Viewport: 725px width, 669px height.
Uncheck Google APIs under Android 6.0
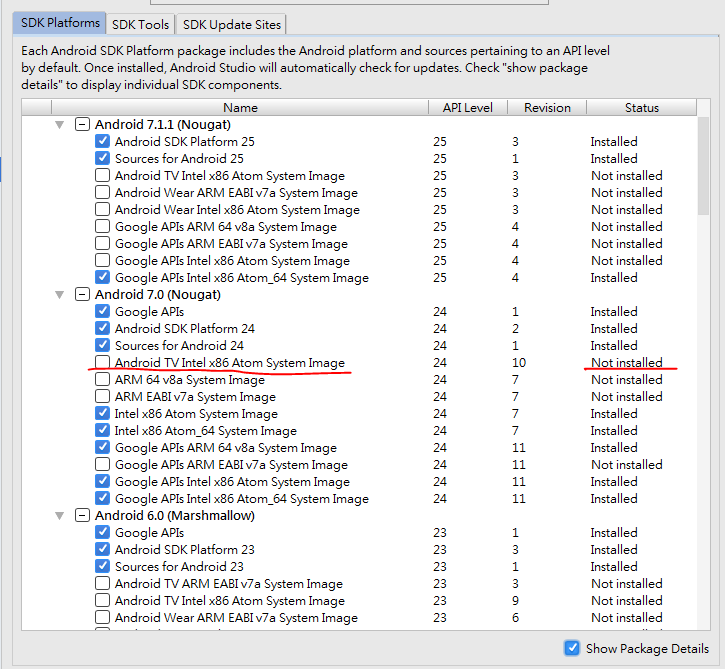point(102,532)
